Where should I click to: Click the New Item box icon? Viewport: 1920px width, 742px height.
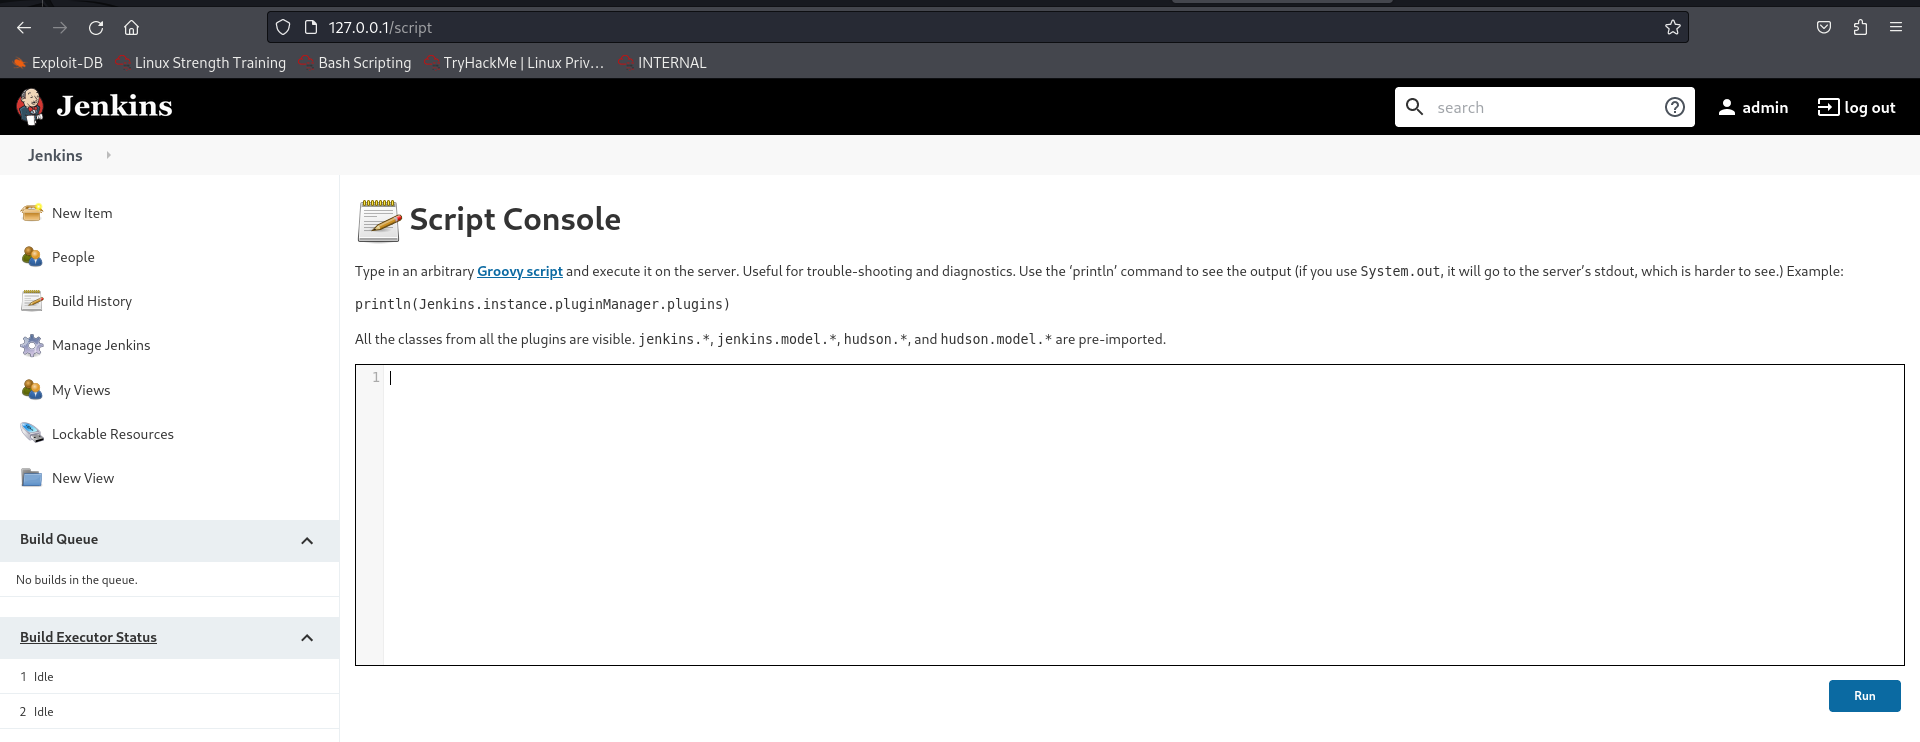point(32,213)
